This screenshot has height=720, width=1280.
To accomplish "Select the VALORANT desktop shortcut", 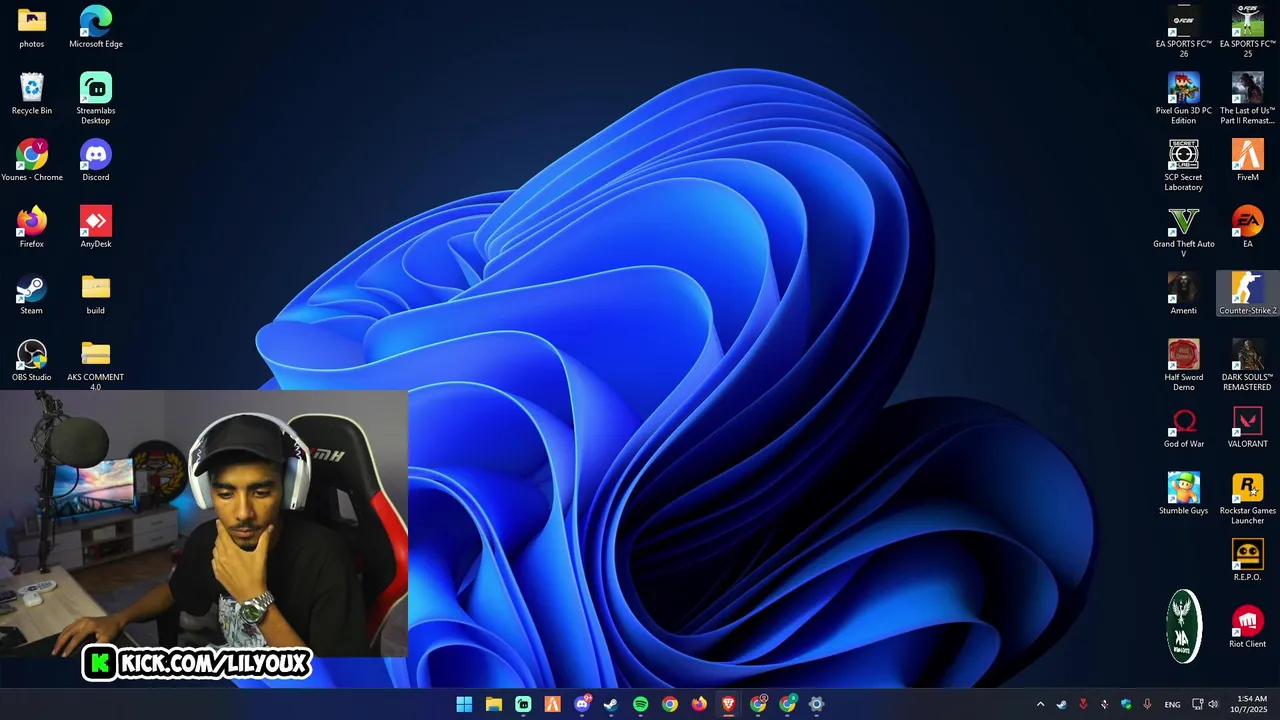I will coord(1248,428).
